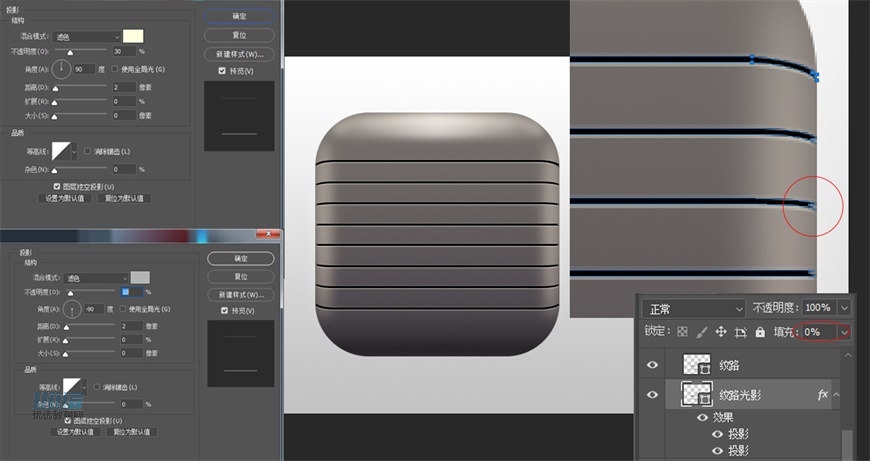Viewport: 870px width, 461px height.
Task: Click 设置为默认值 in the 30% opacity dialog
Action: [x=64, y=198]
